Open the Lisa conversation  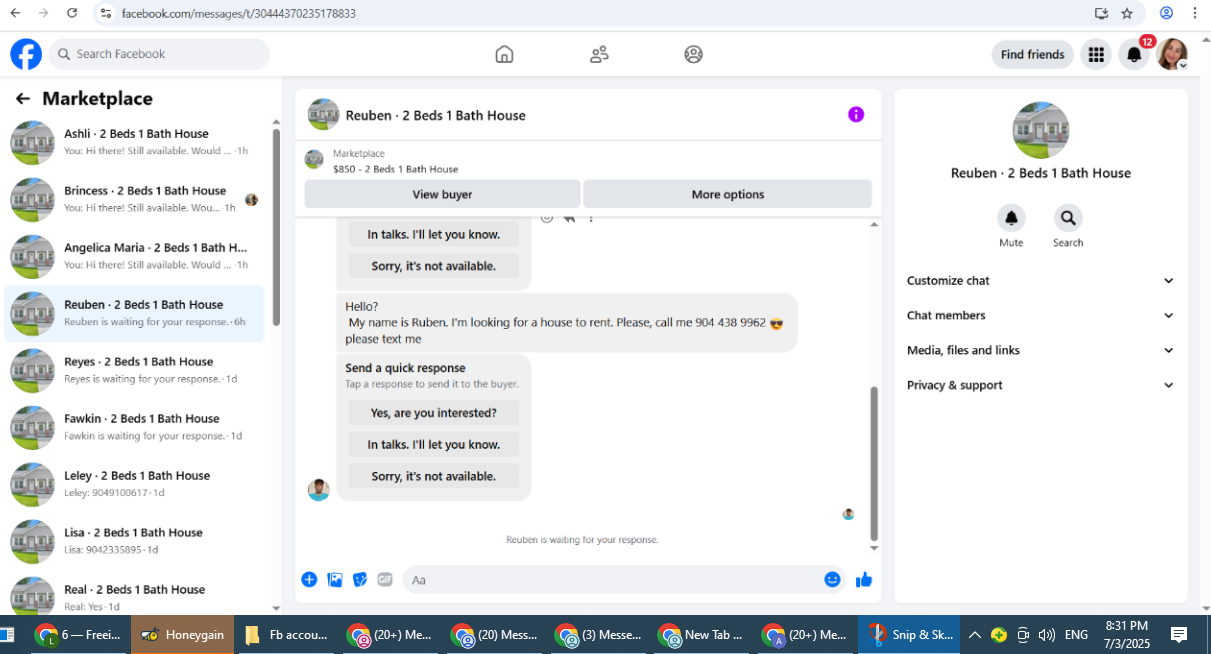(135, 541)
